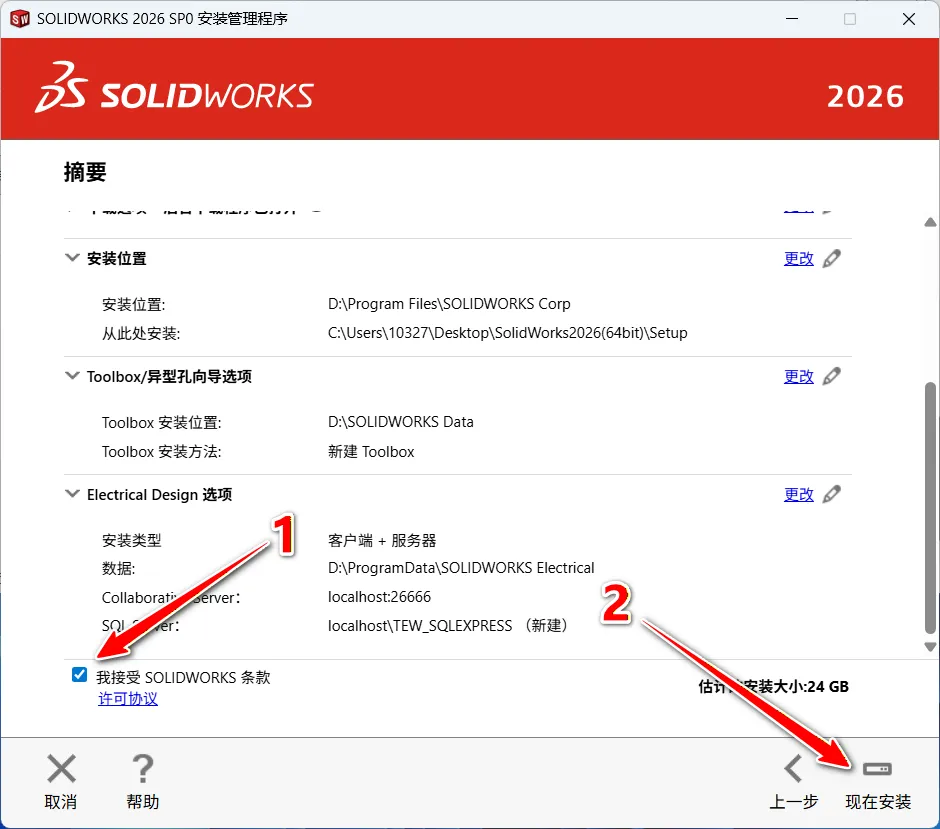
Task: Collapse the Toolbox/异型孔向导选项 section chevron
Action: point(72,376)
